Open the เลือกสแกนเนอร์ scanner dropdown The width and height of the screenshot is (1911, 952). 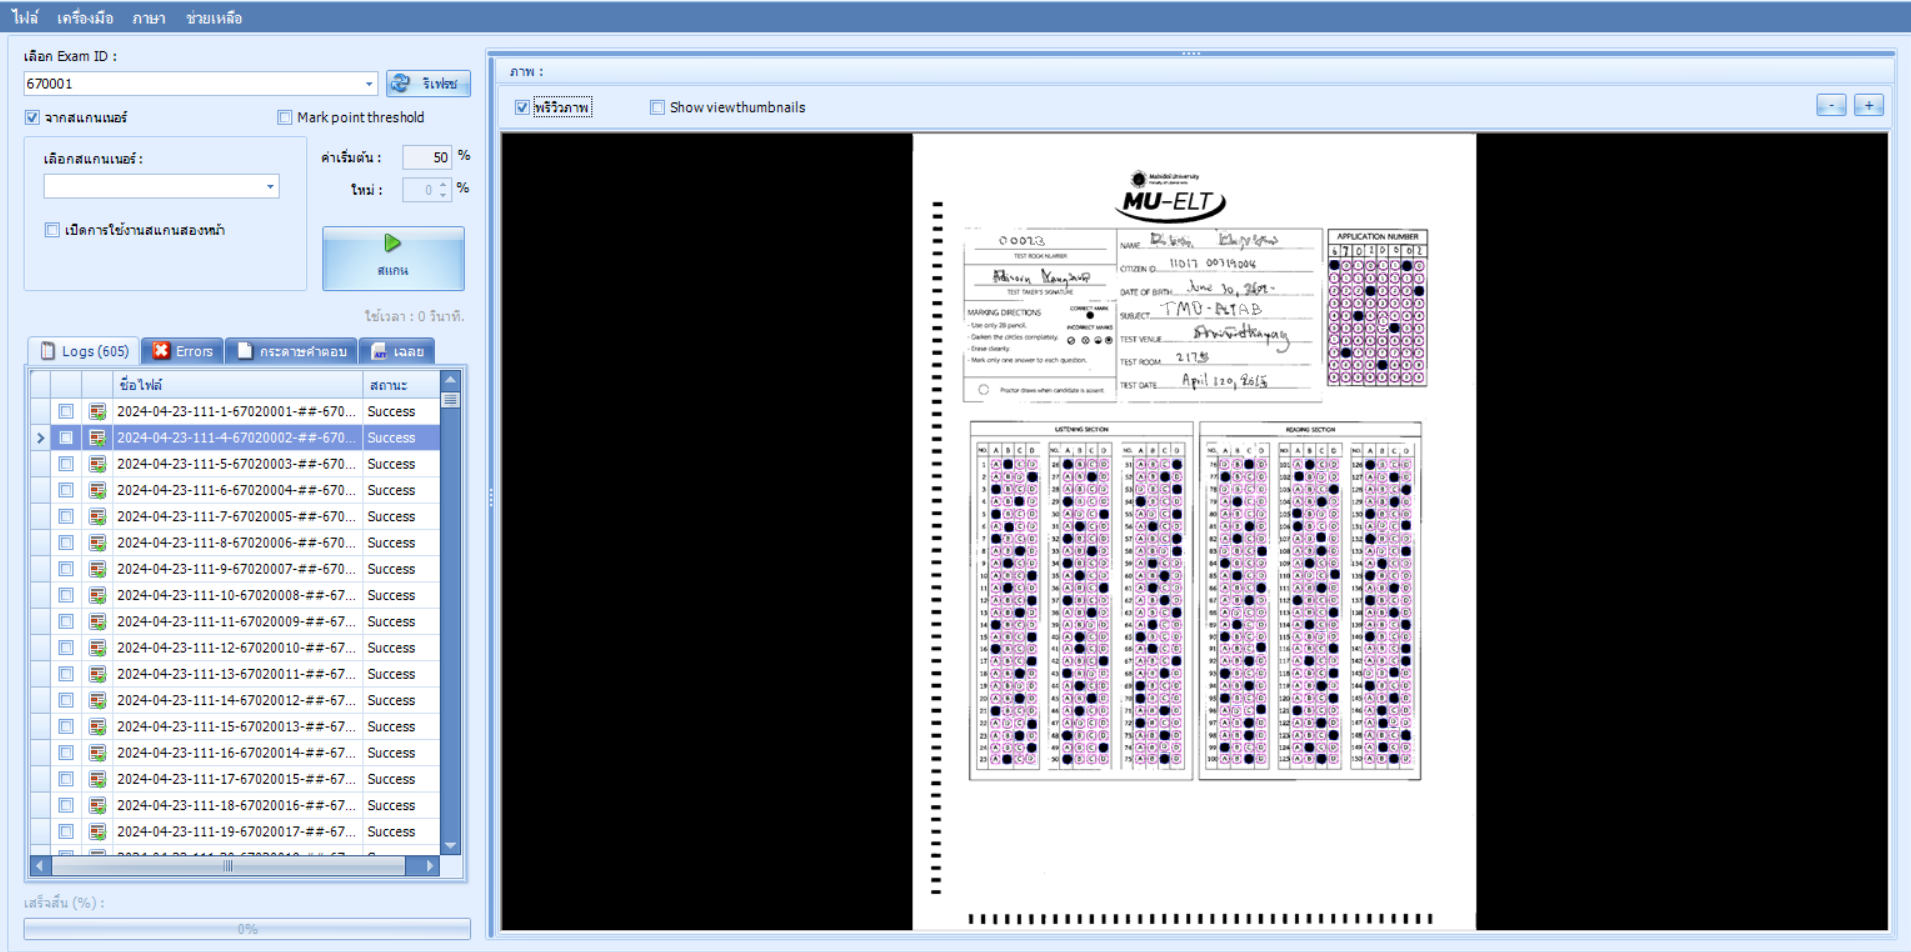(x=268, y=186)
